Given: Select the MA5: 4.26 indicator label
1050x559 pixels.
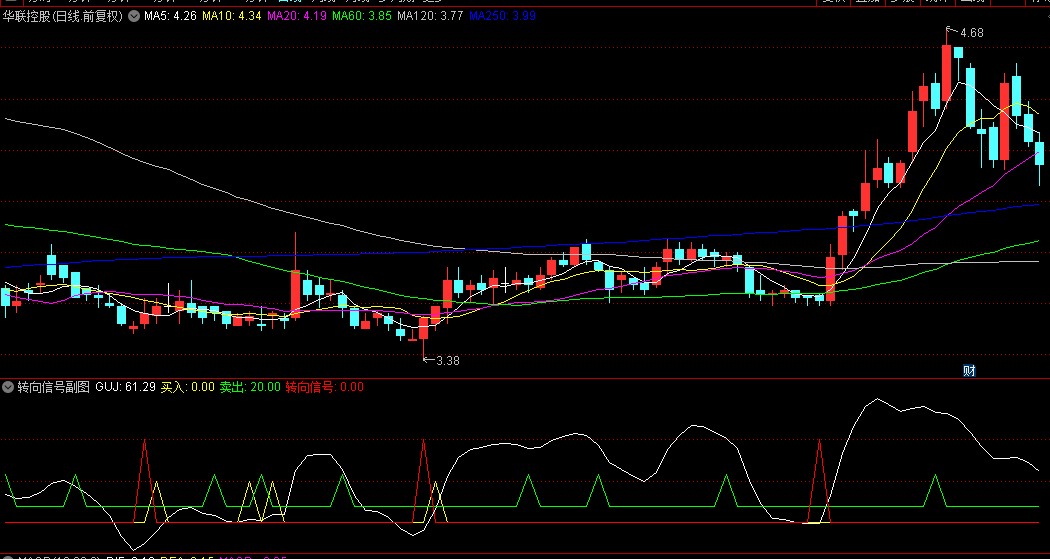Looking at the screenshot, I should [170, 16].
